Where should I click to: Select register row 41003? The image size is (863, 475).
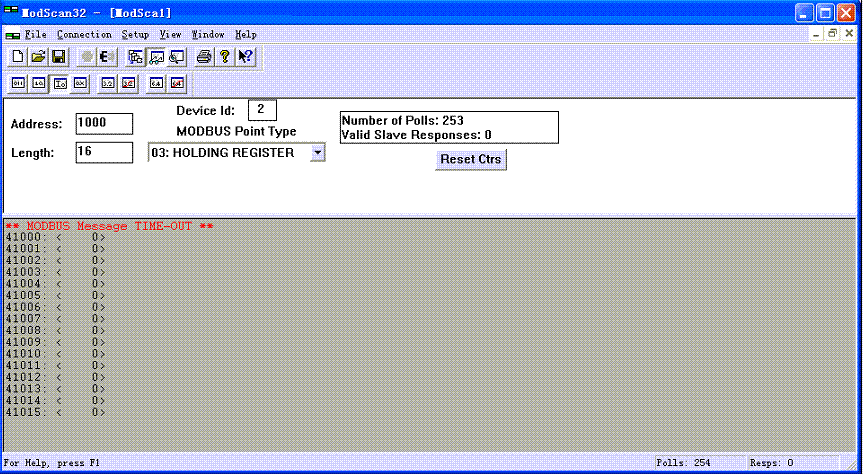pos(55,272)
